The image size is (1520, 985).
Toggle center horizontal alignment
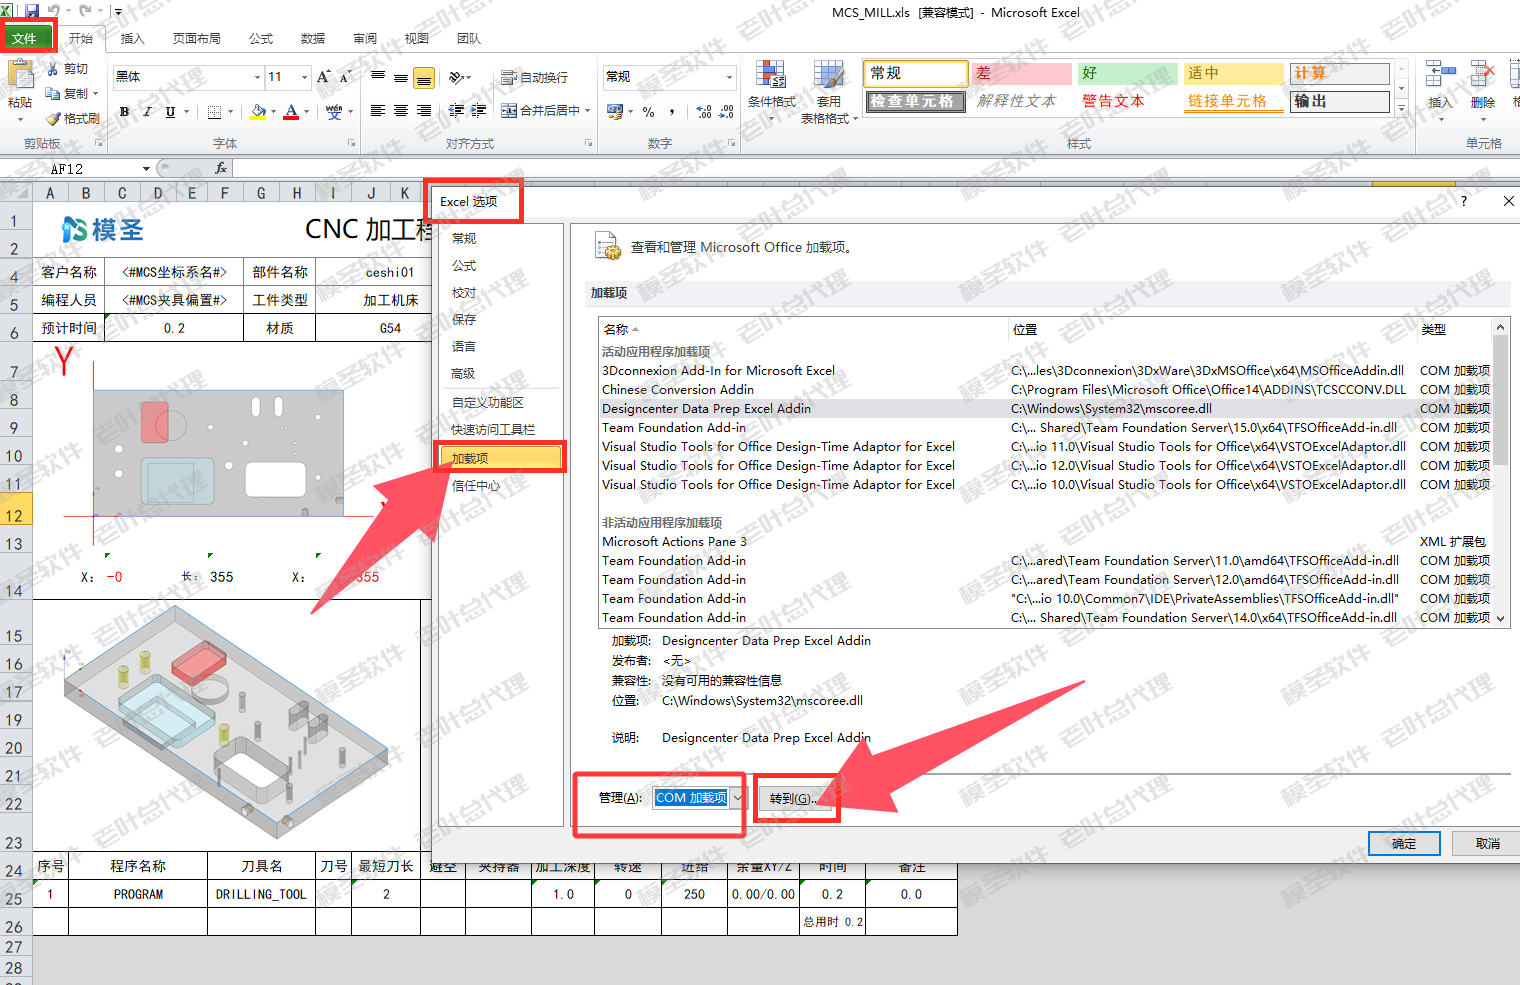click(401, 111)
